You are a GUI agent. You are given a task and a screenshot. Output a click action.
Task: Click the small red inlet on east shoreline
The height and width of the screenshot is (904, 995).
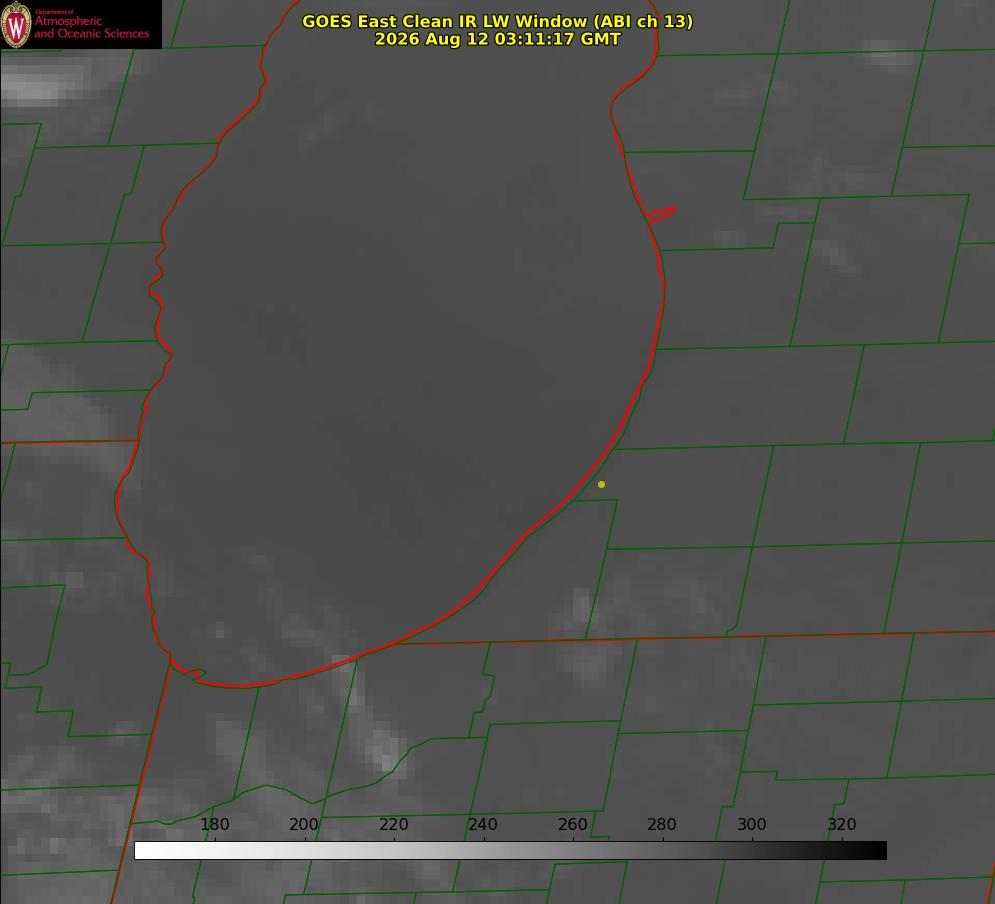(x=660, y=214)
